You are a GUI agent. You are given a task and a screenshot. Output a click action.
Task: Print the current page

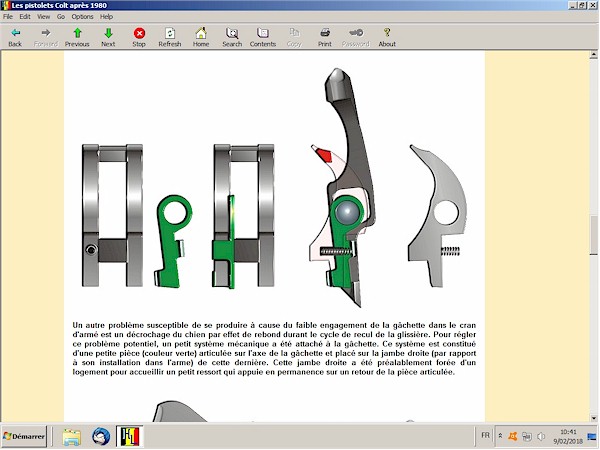coord(325,37)
